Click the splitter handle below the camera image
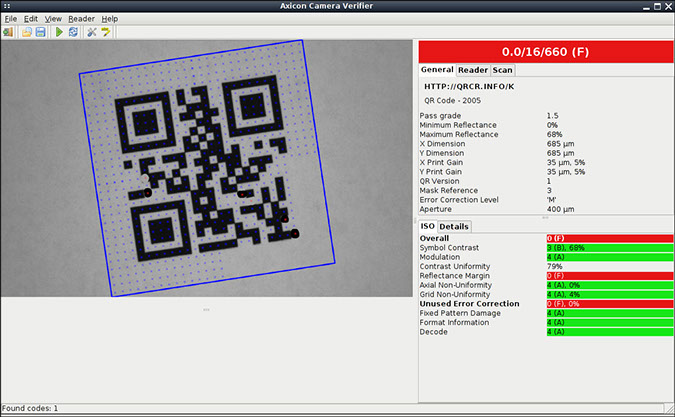The width and height of the screenshot is (675, 417). coord(206,309)
